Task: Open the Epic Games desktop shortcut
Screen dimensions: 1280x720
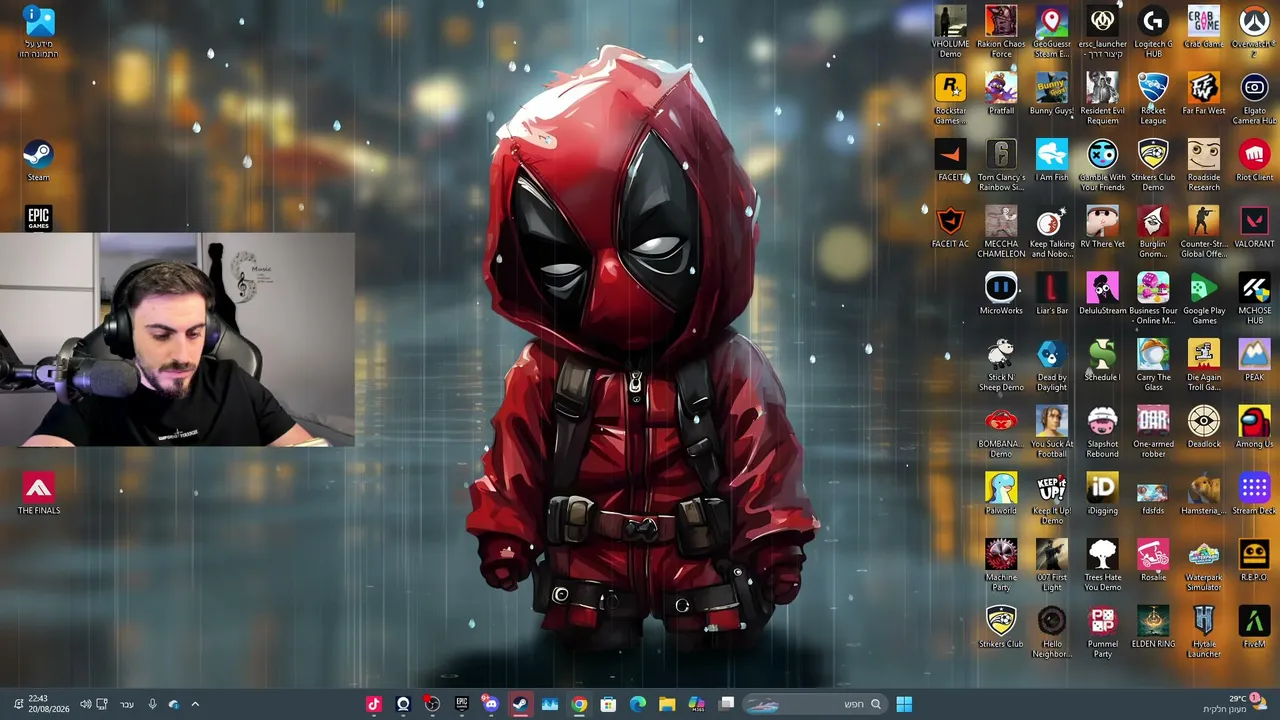Action: point(38,218)
